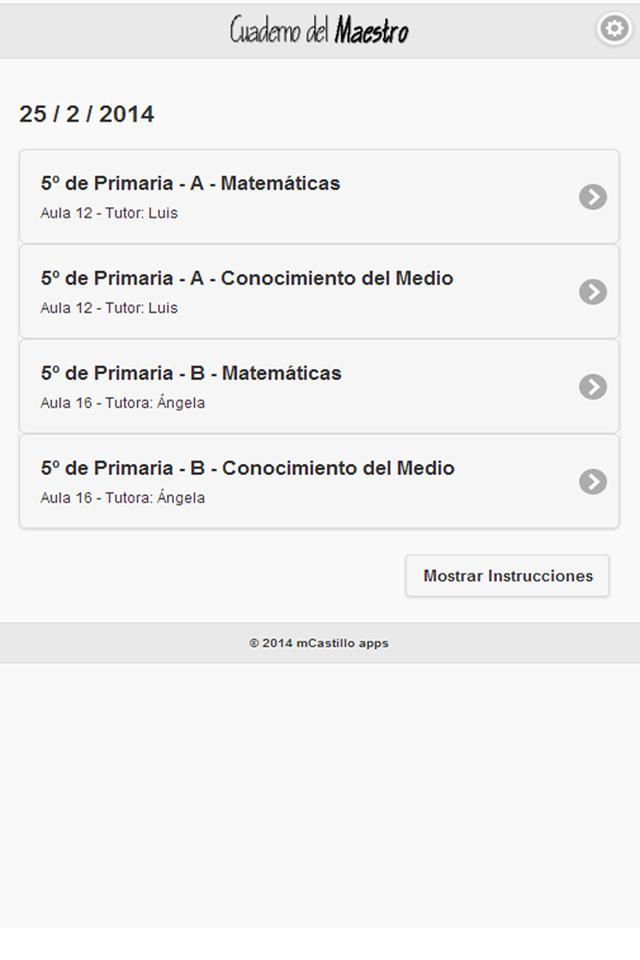Click the word 'del' in the app title

[318, 31]
